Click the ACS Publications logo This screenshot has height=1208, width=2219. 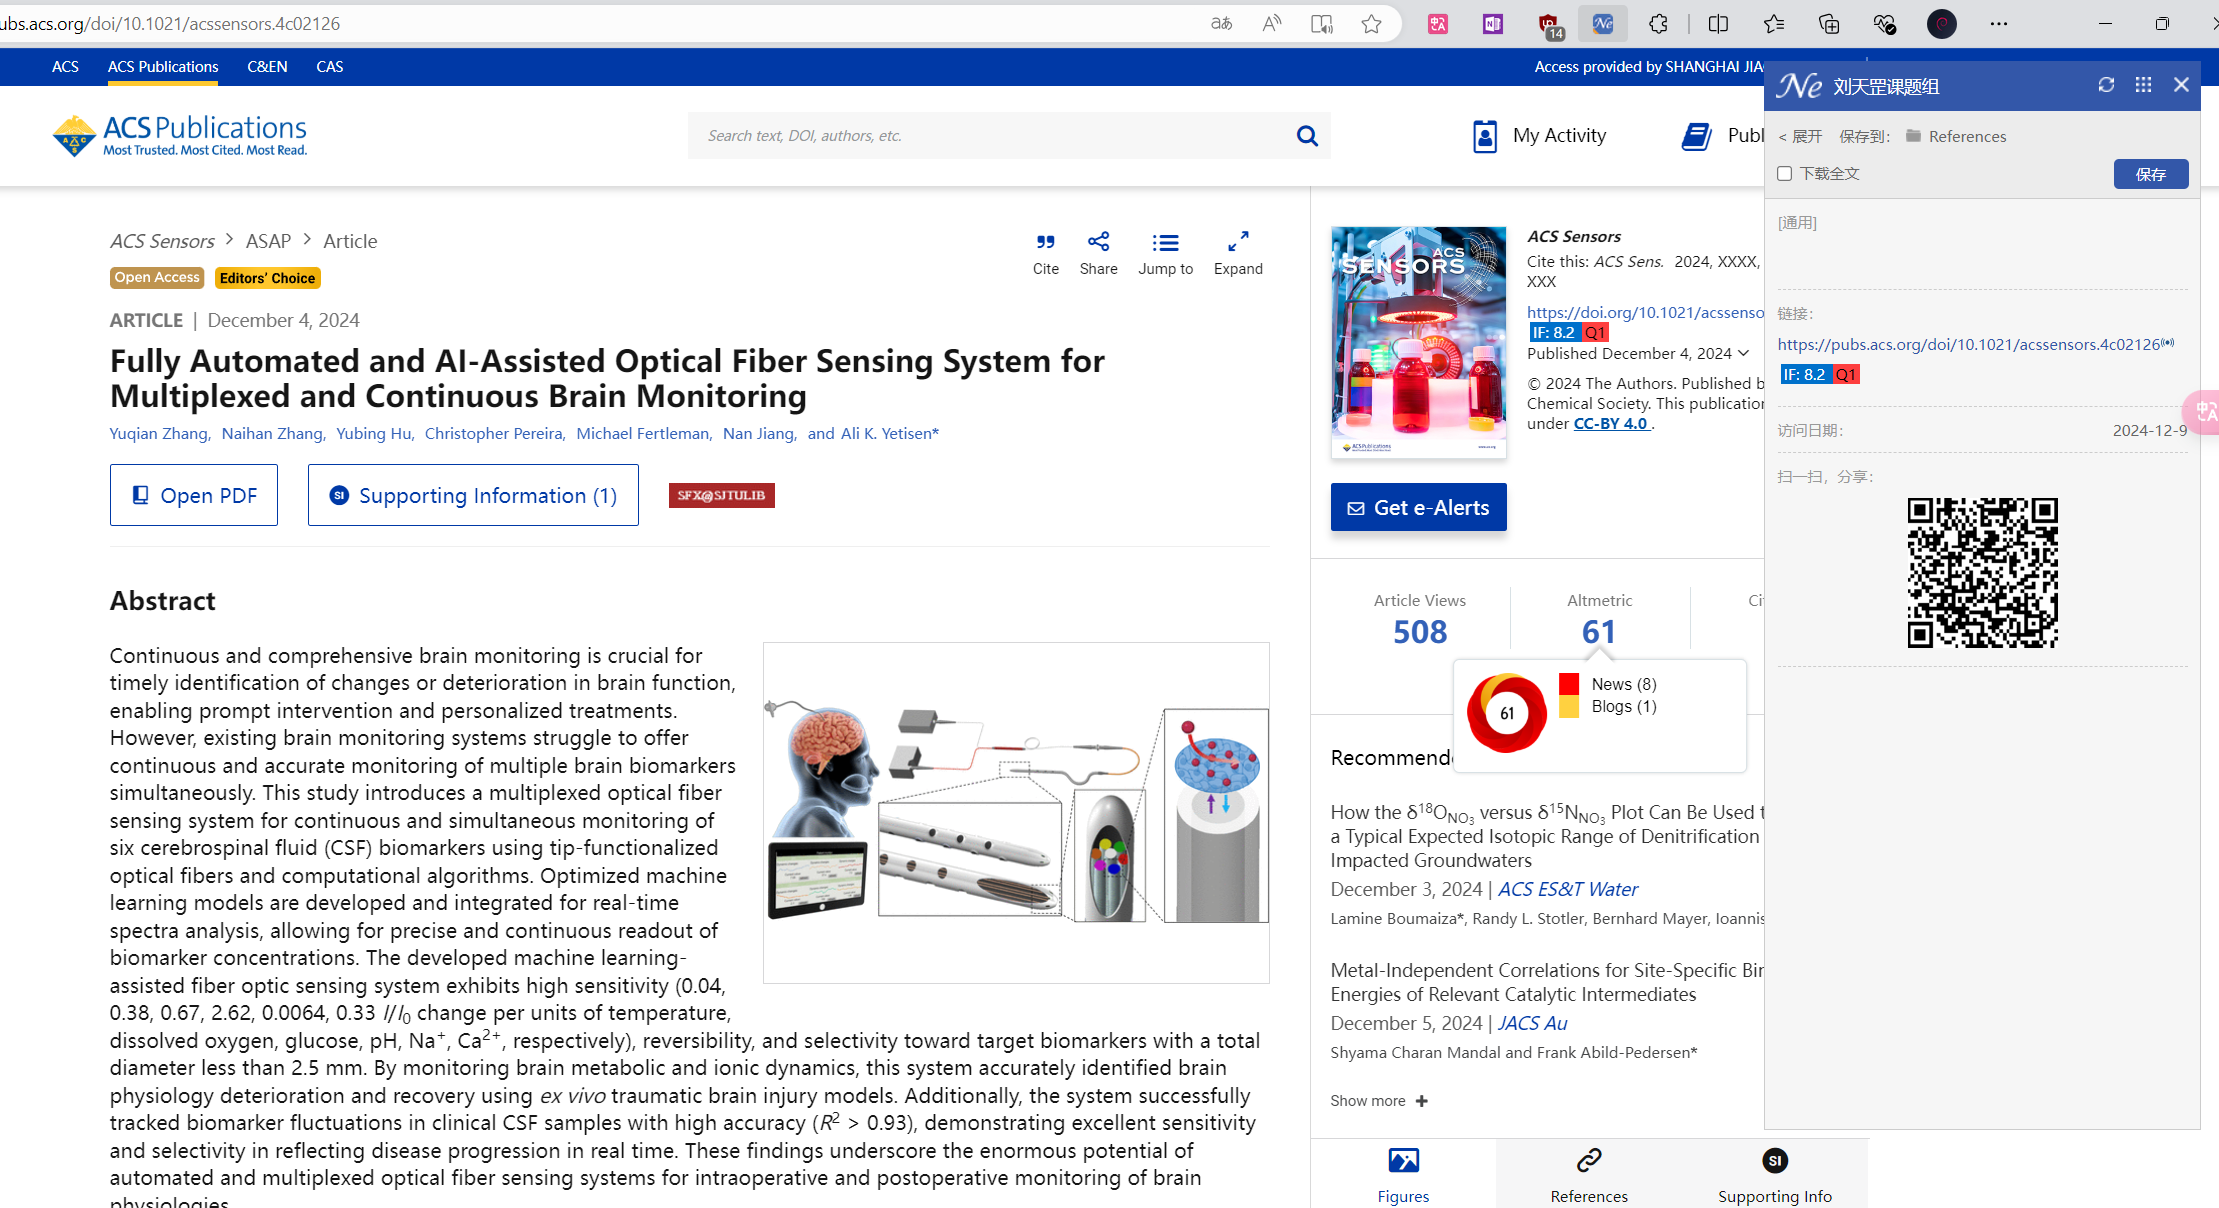180,136
